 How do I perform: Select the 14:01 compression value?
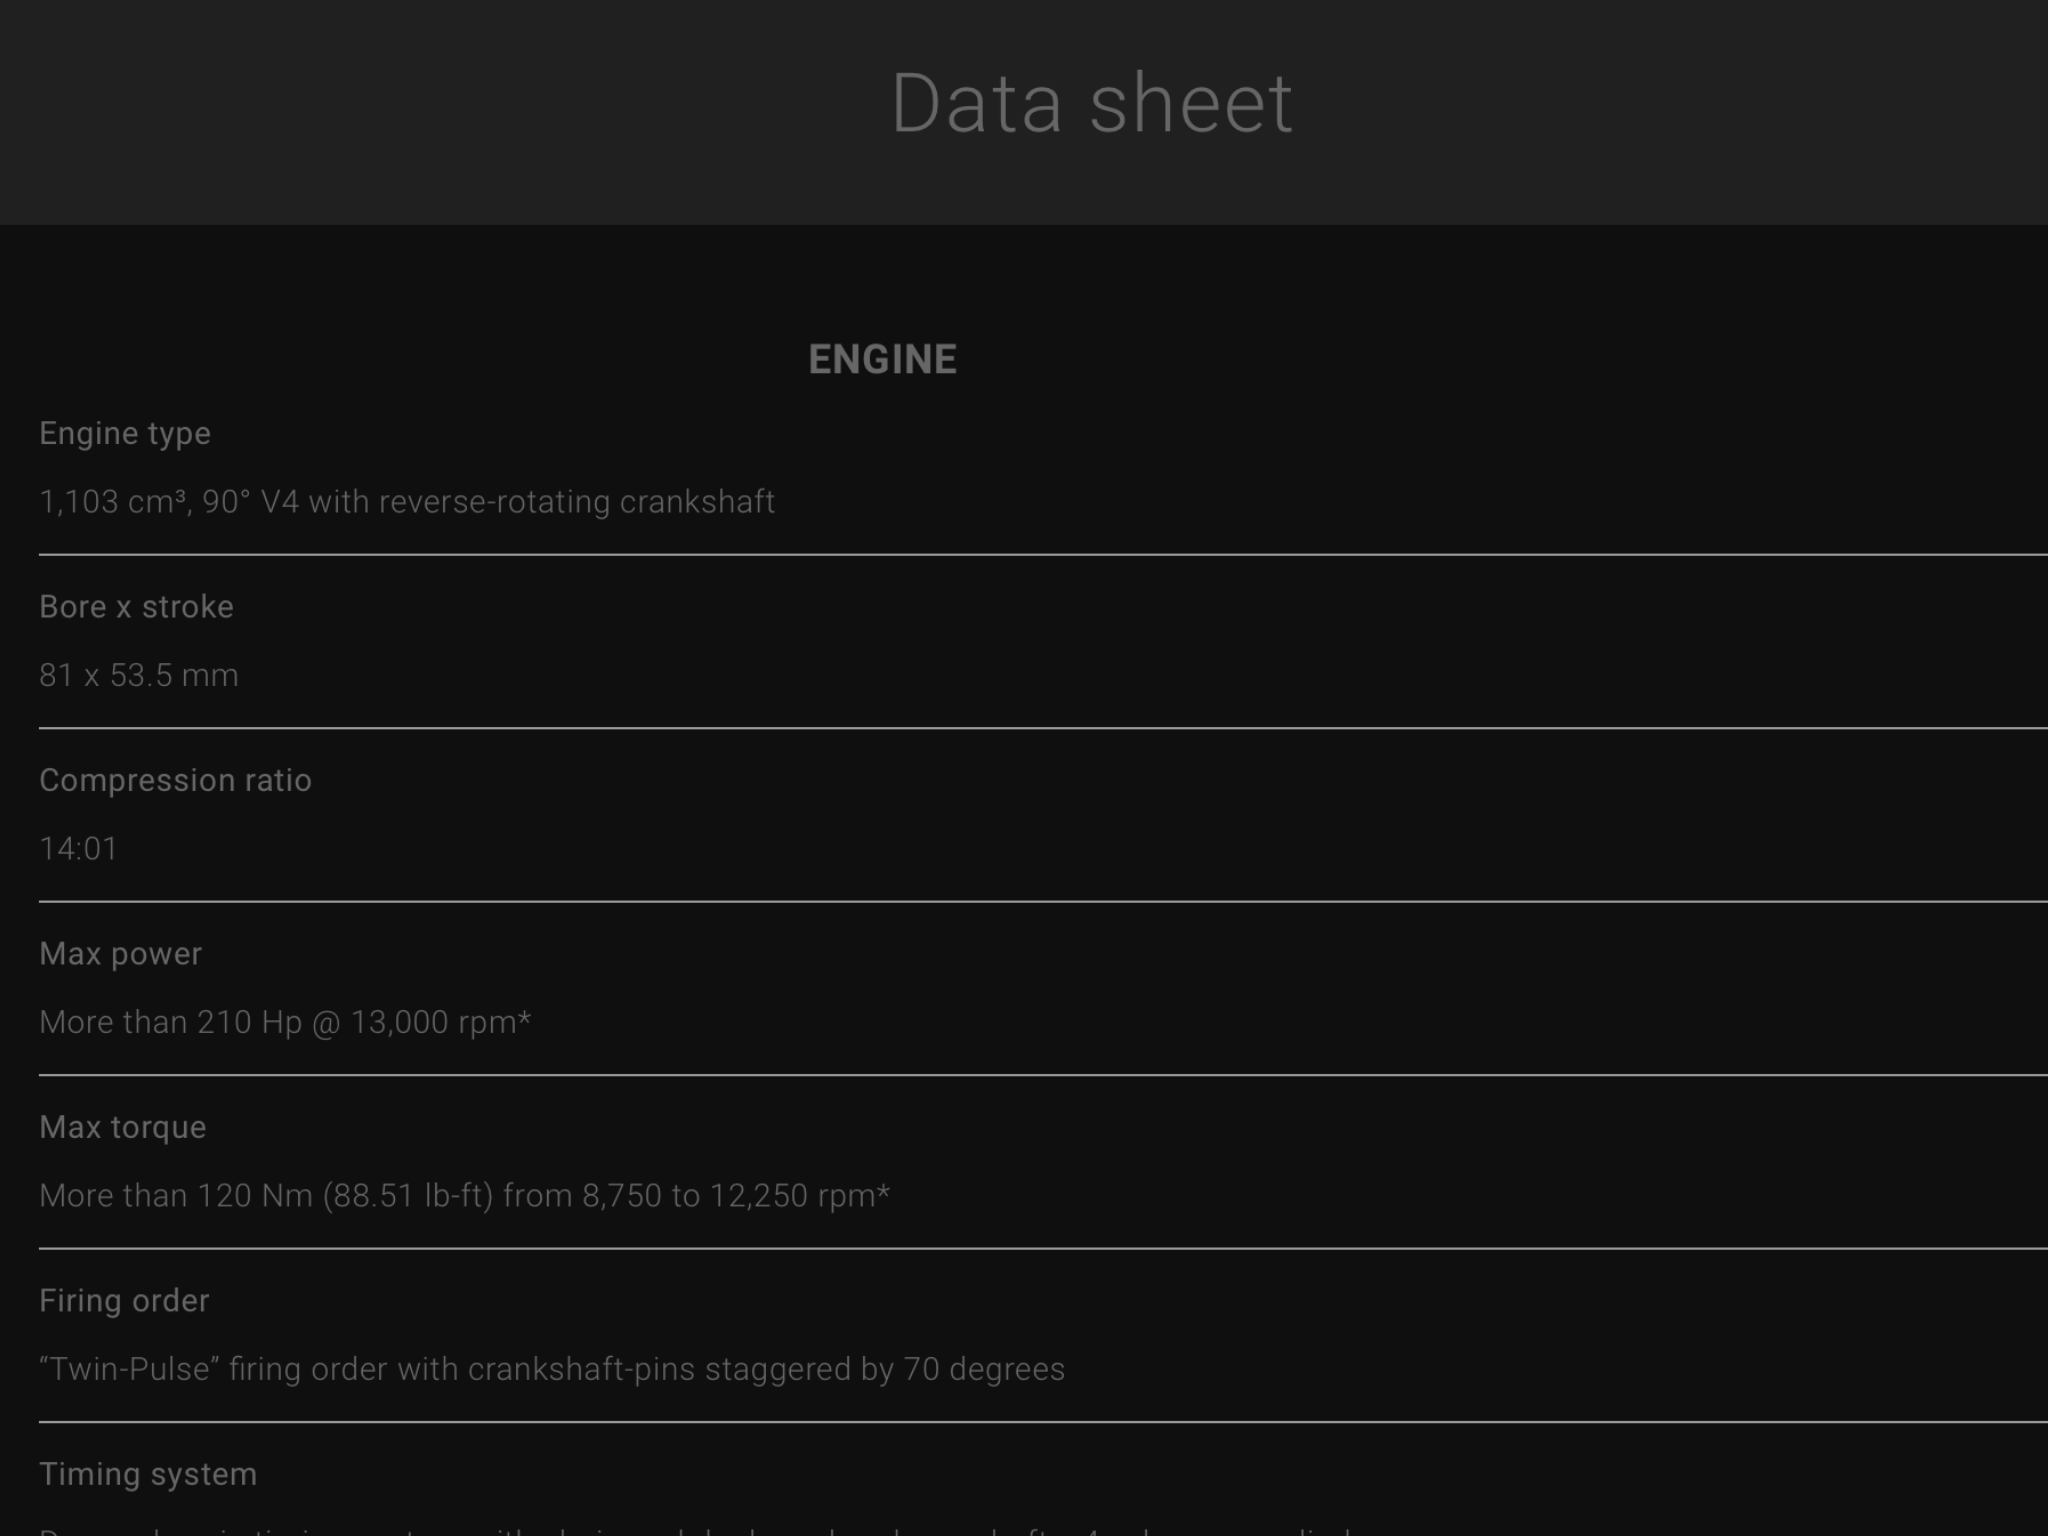pyautogui.click(x=78, y=848)
